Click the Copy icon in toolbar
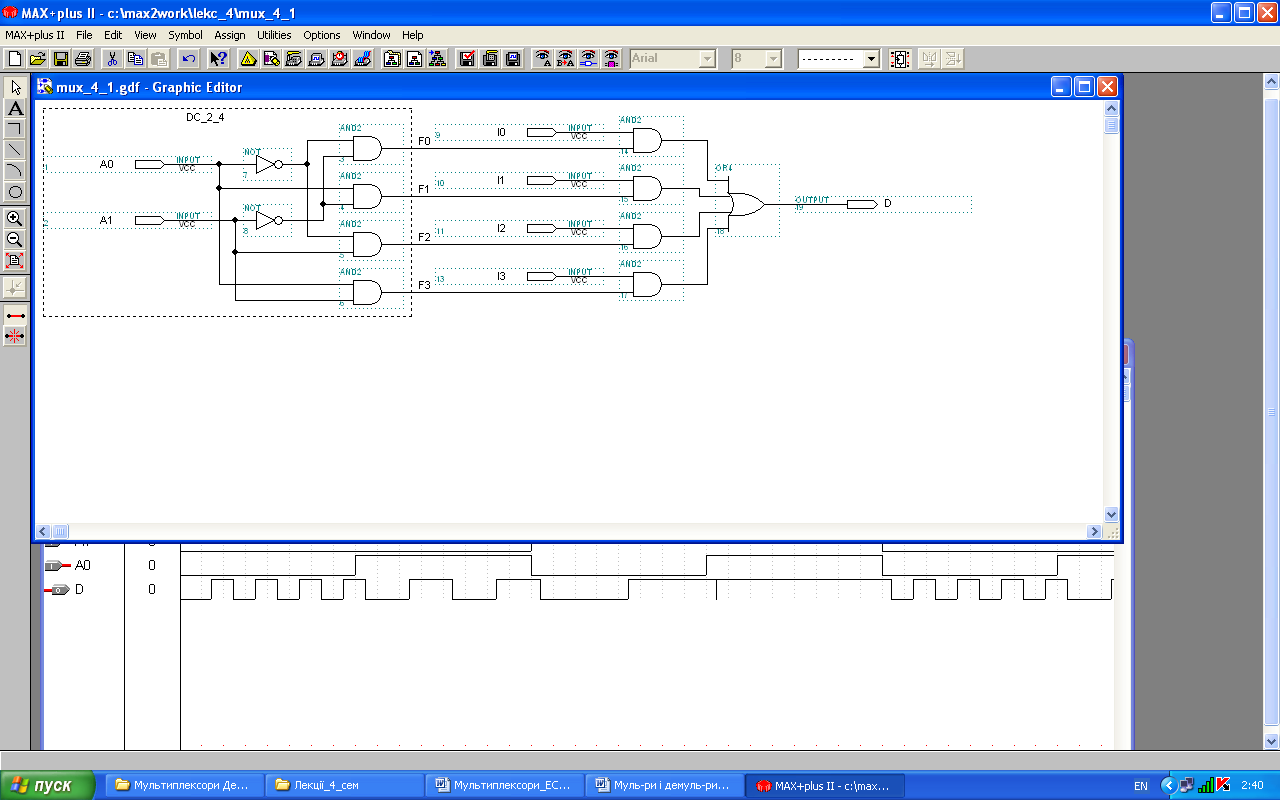1280x800 pixels. click(135, 59)
